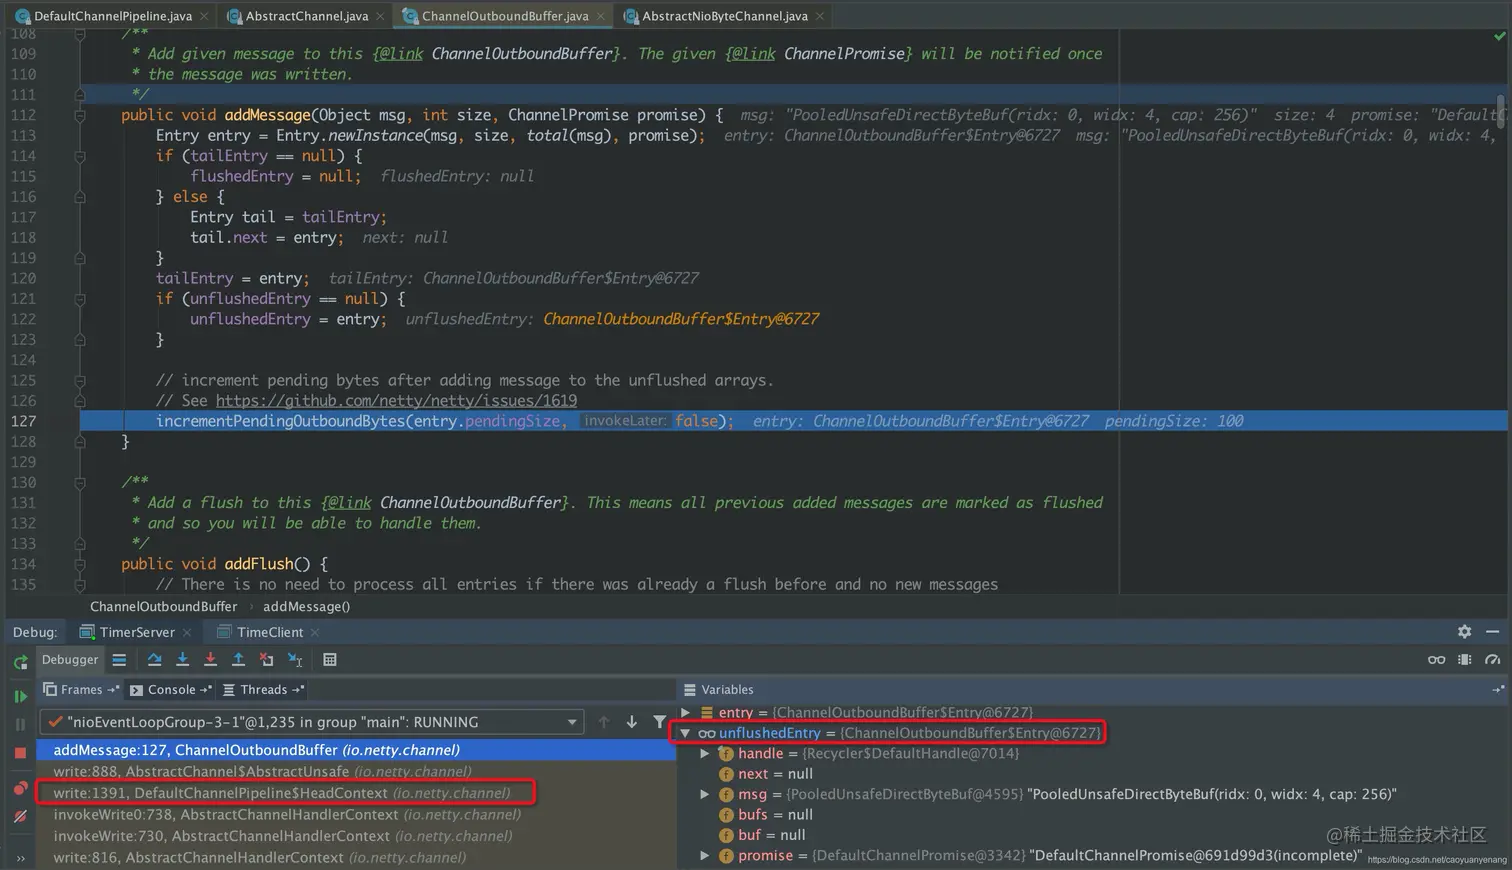Click Resume Program green play icon
The height and width of the screenshot is (870, 1512).
20,696
